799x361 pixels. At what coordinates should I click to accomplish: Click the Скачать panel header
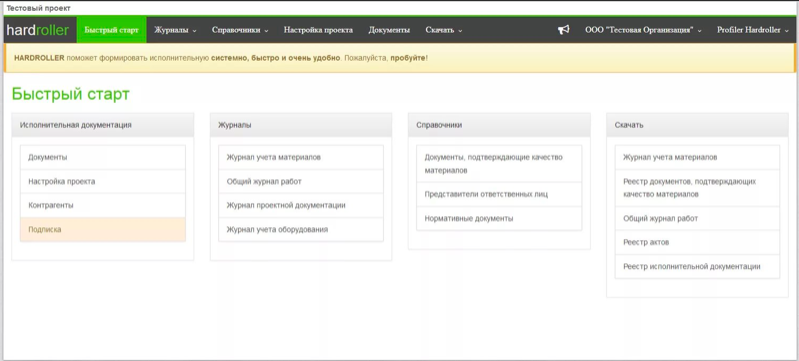click(697, 125)
